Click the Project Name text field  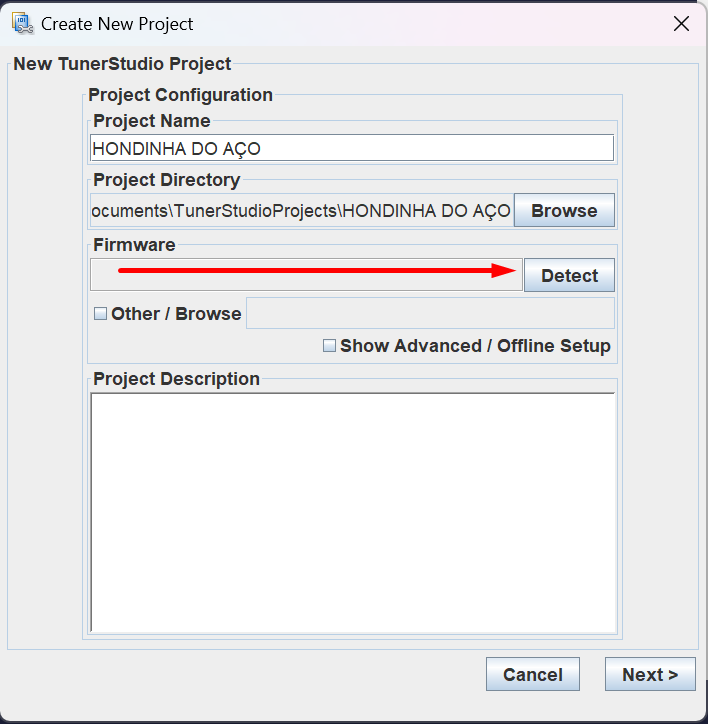coord(351,148)
